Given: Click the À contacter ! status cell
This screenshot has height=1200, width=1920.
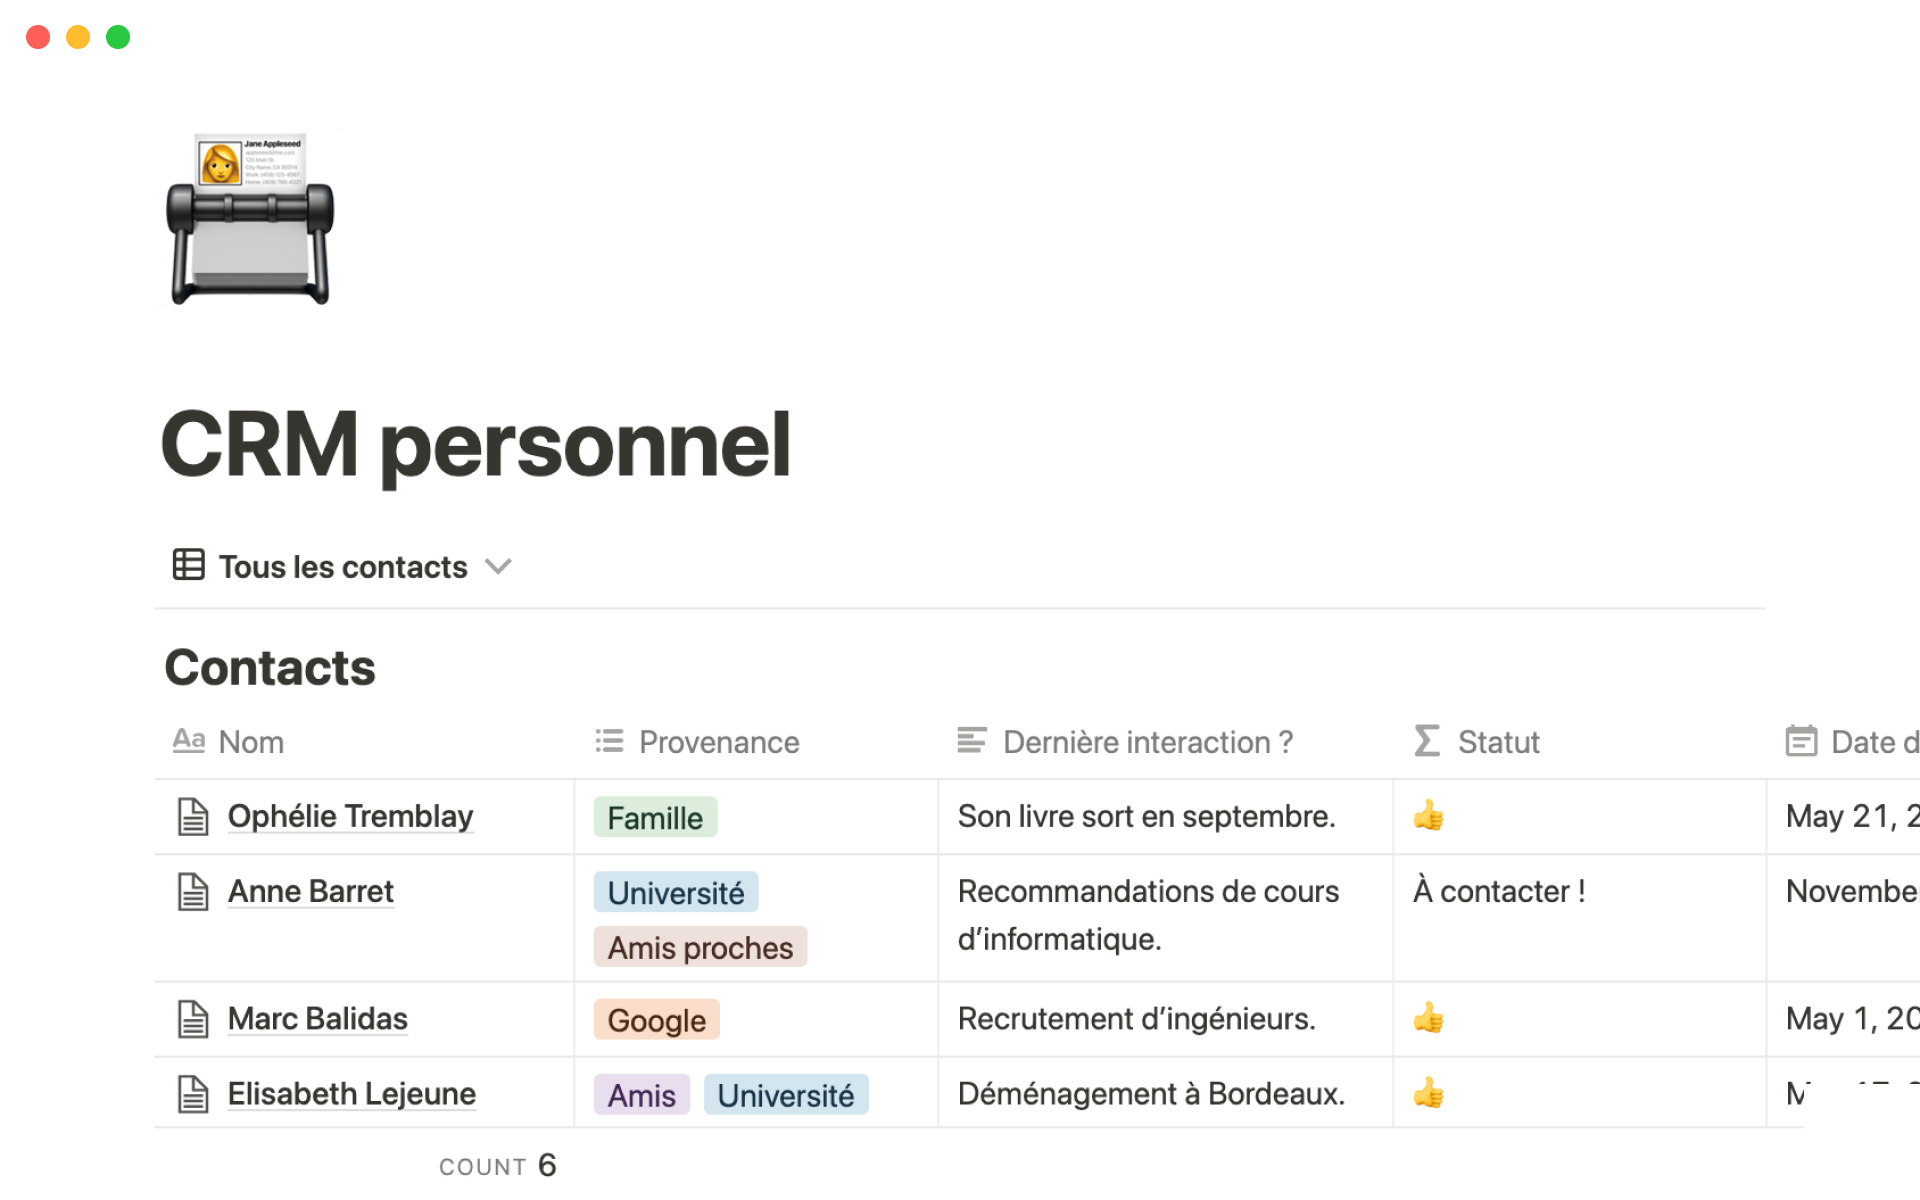Looking at the screenshot, I should 1499,891.
